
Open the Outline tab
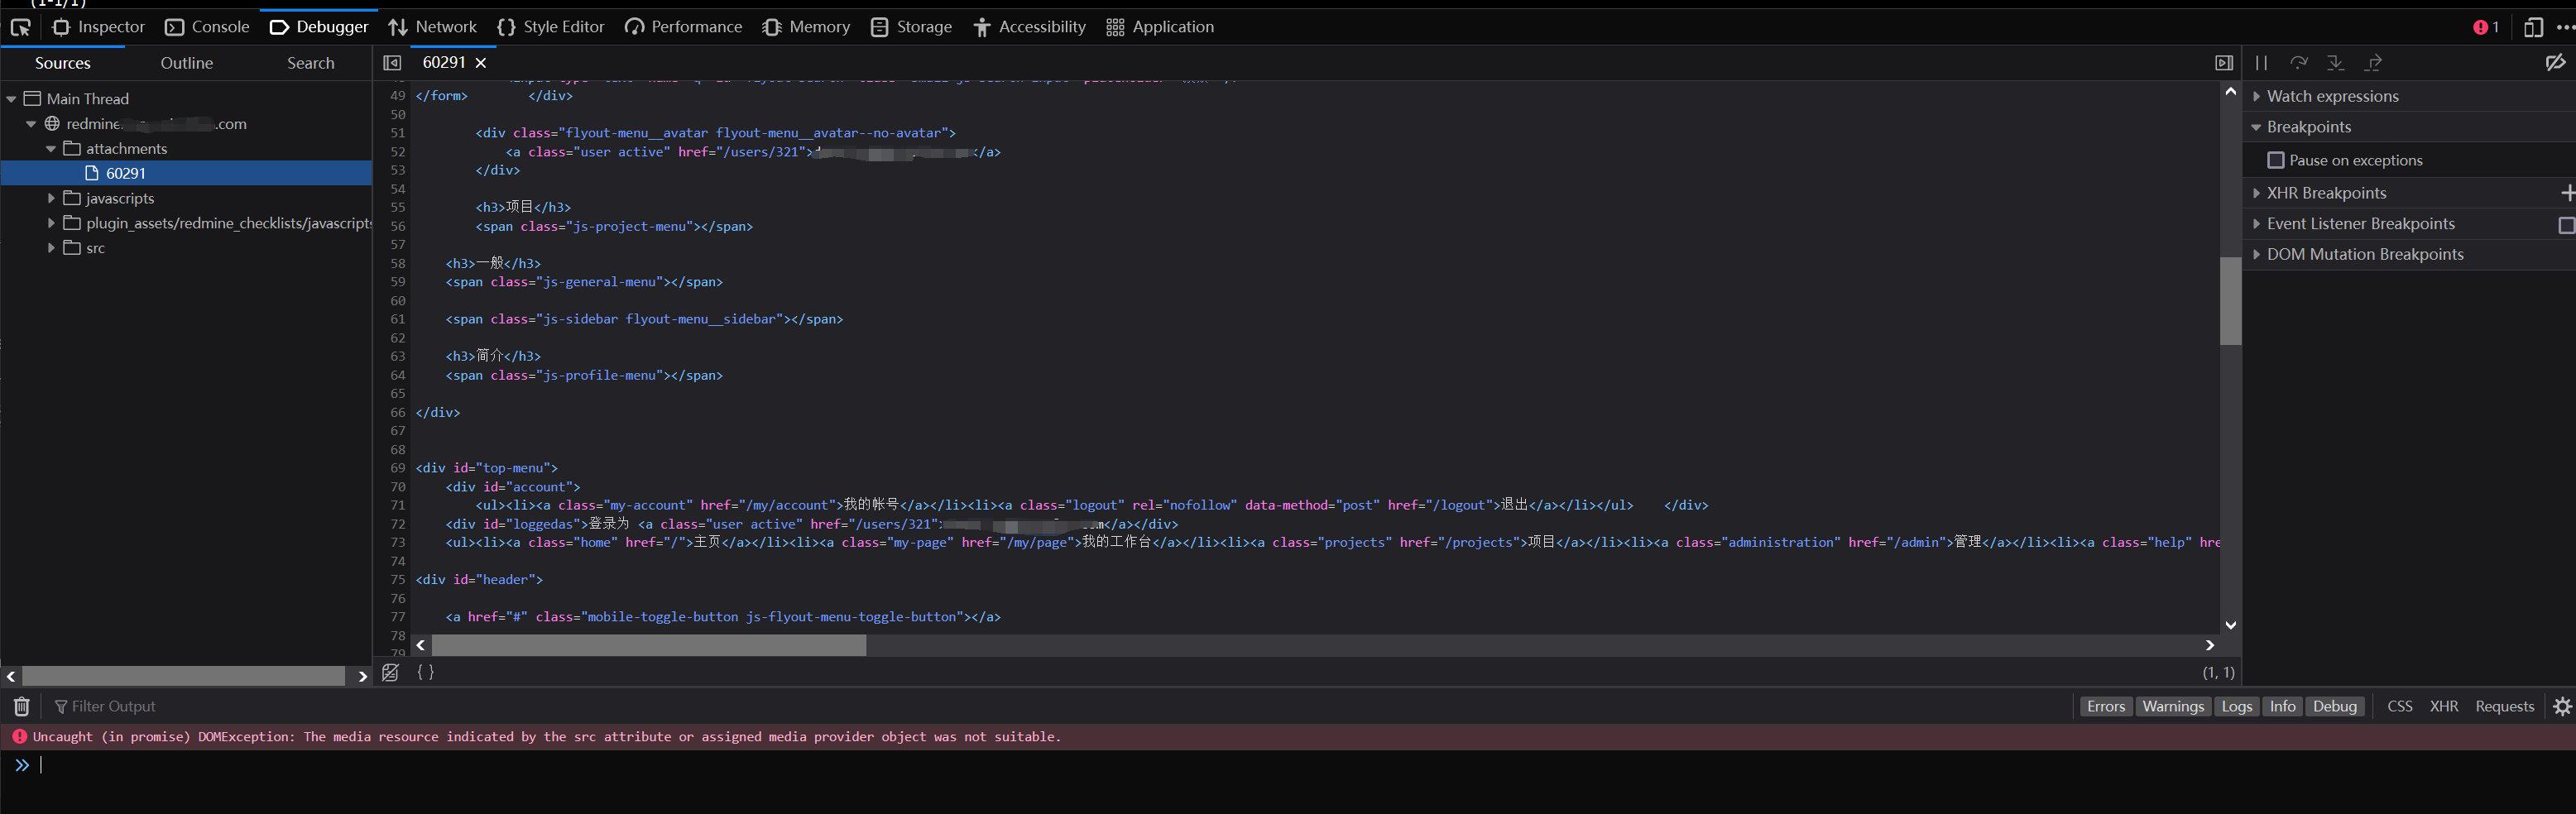186,63
